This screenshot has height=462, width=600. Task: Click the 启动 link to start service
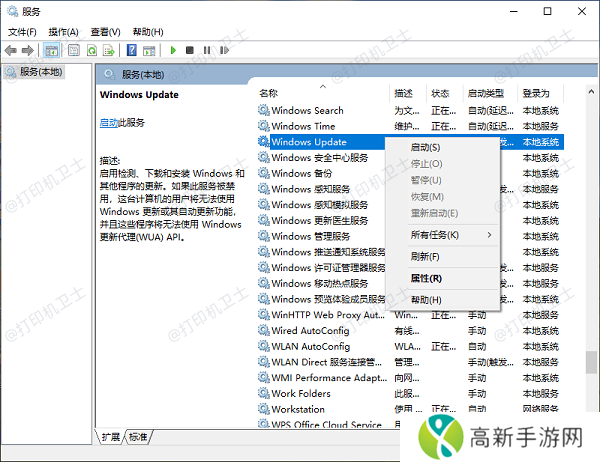[108, 122]
